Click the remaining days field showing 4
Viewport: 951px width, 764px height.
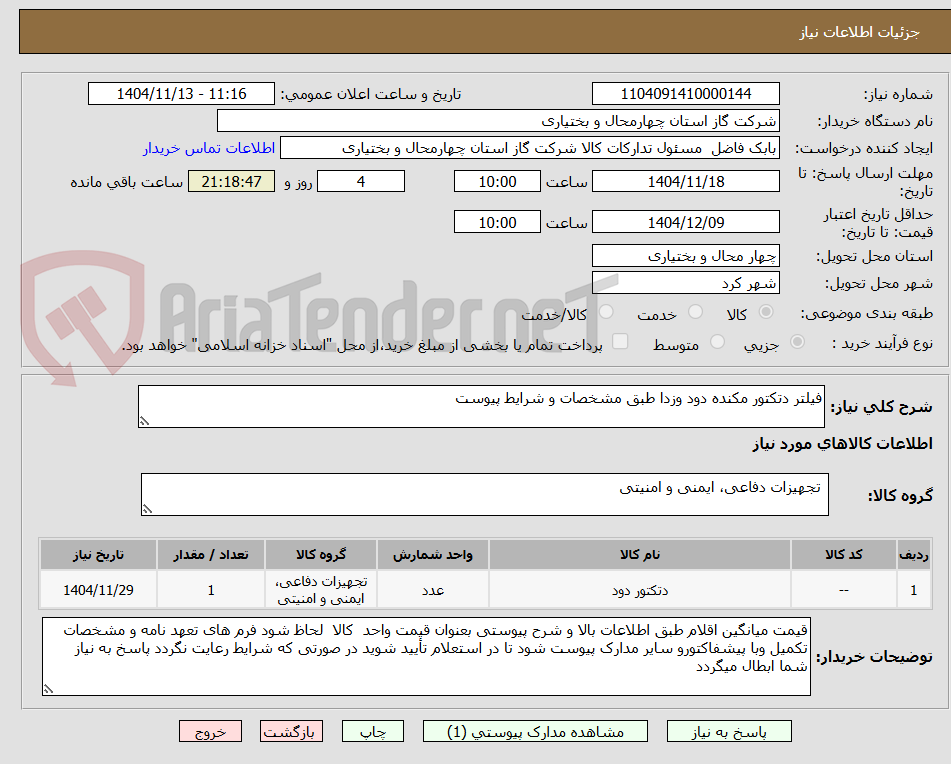click(x=361, y=181)
